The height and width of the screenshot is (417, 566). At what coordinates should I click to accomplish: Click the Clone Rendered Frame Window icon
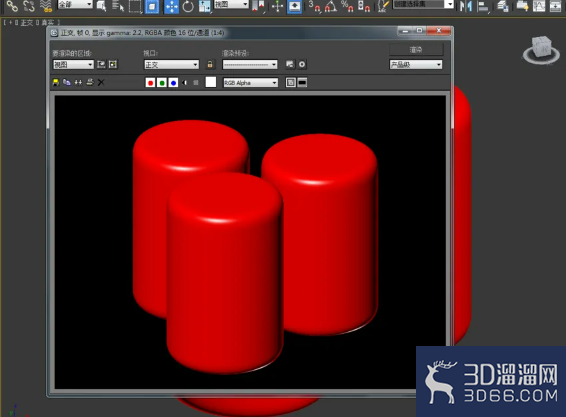[x=78, y=83]
